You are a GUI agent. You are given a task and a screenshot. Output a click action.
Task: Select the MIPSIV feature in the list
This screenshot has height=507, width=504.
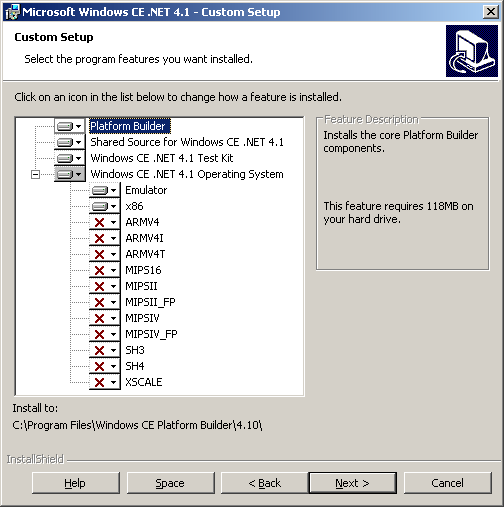(142, 318)
